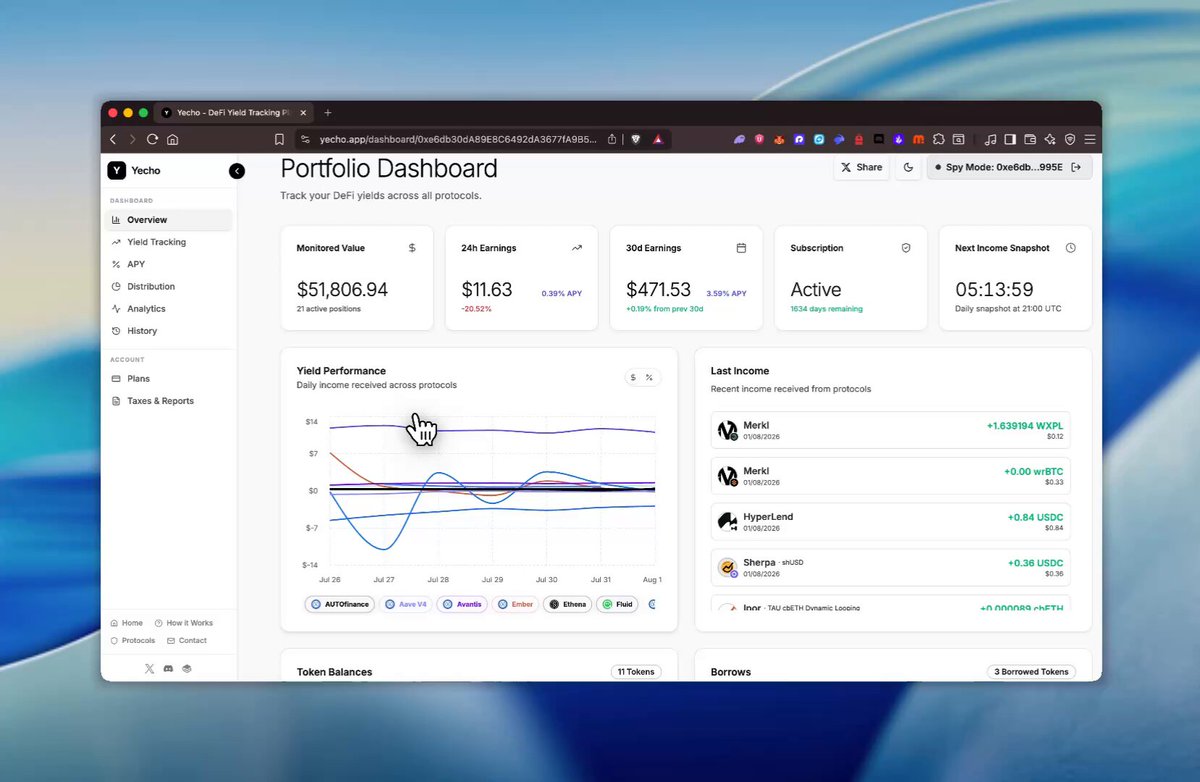
Task: Click the yecho.app address bar
Action: tap(458, 139)
